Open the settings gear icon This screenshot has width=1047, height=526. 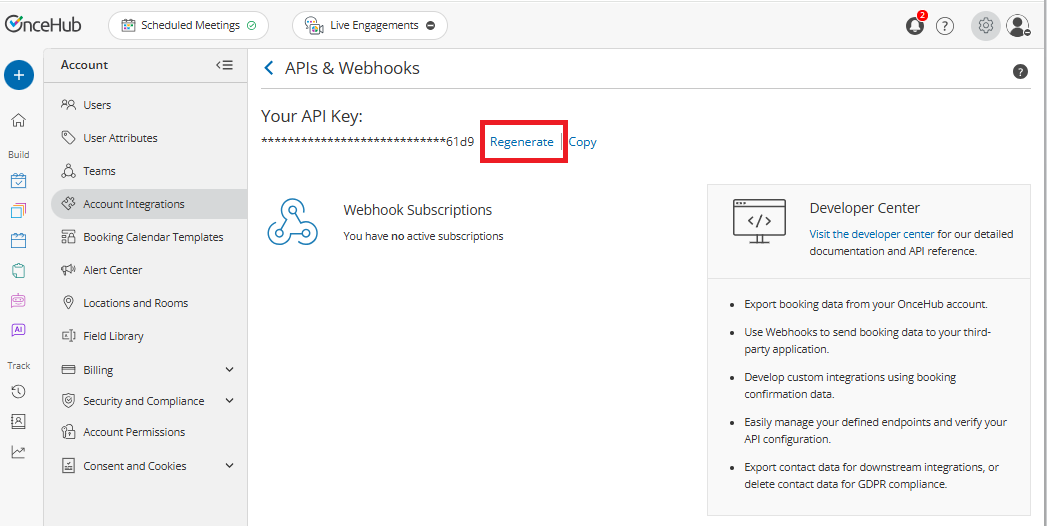click(985, 26)
